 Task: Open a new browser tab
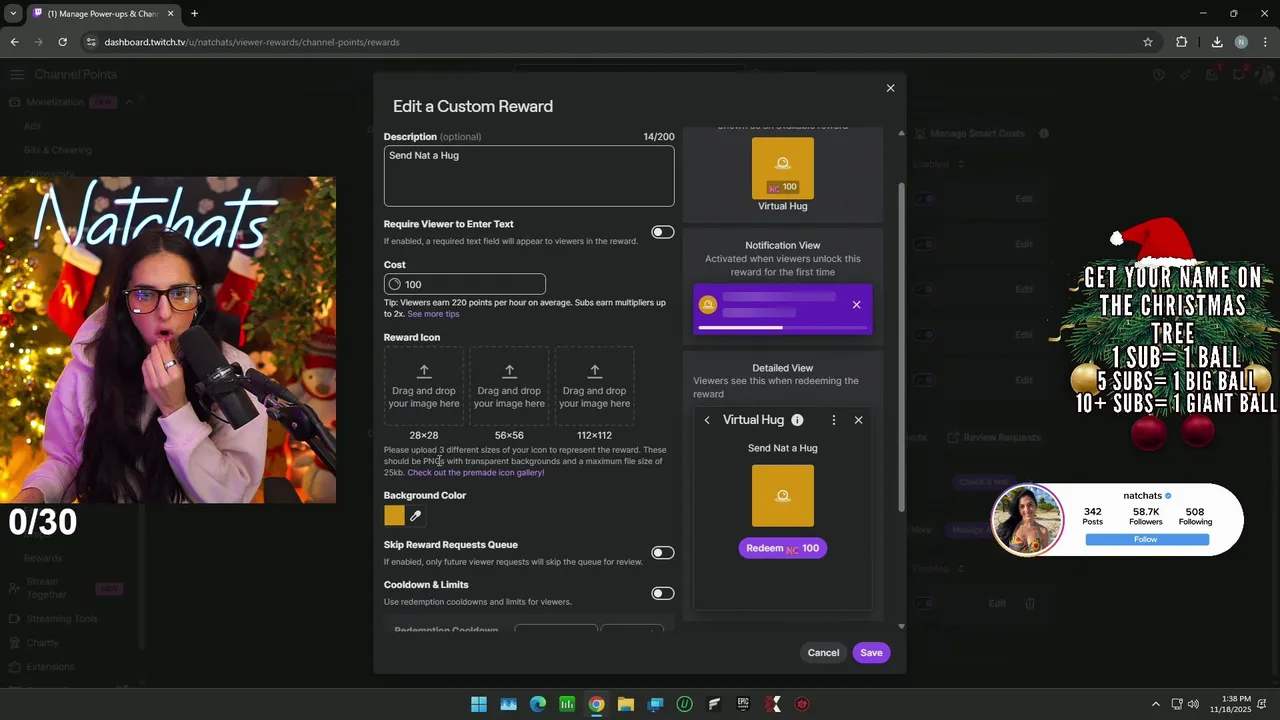(x=195, y=14)
